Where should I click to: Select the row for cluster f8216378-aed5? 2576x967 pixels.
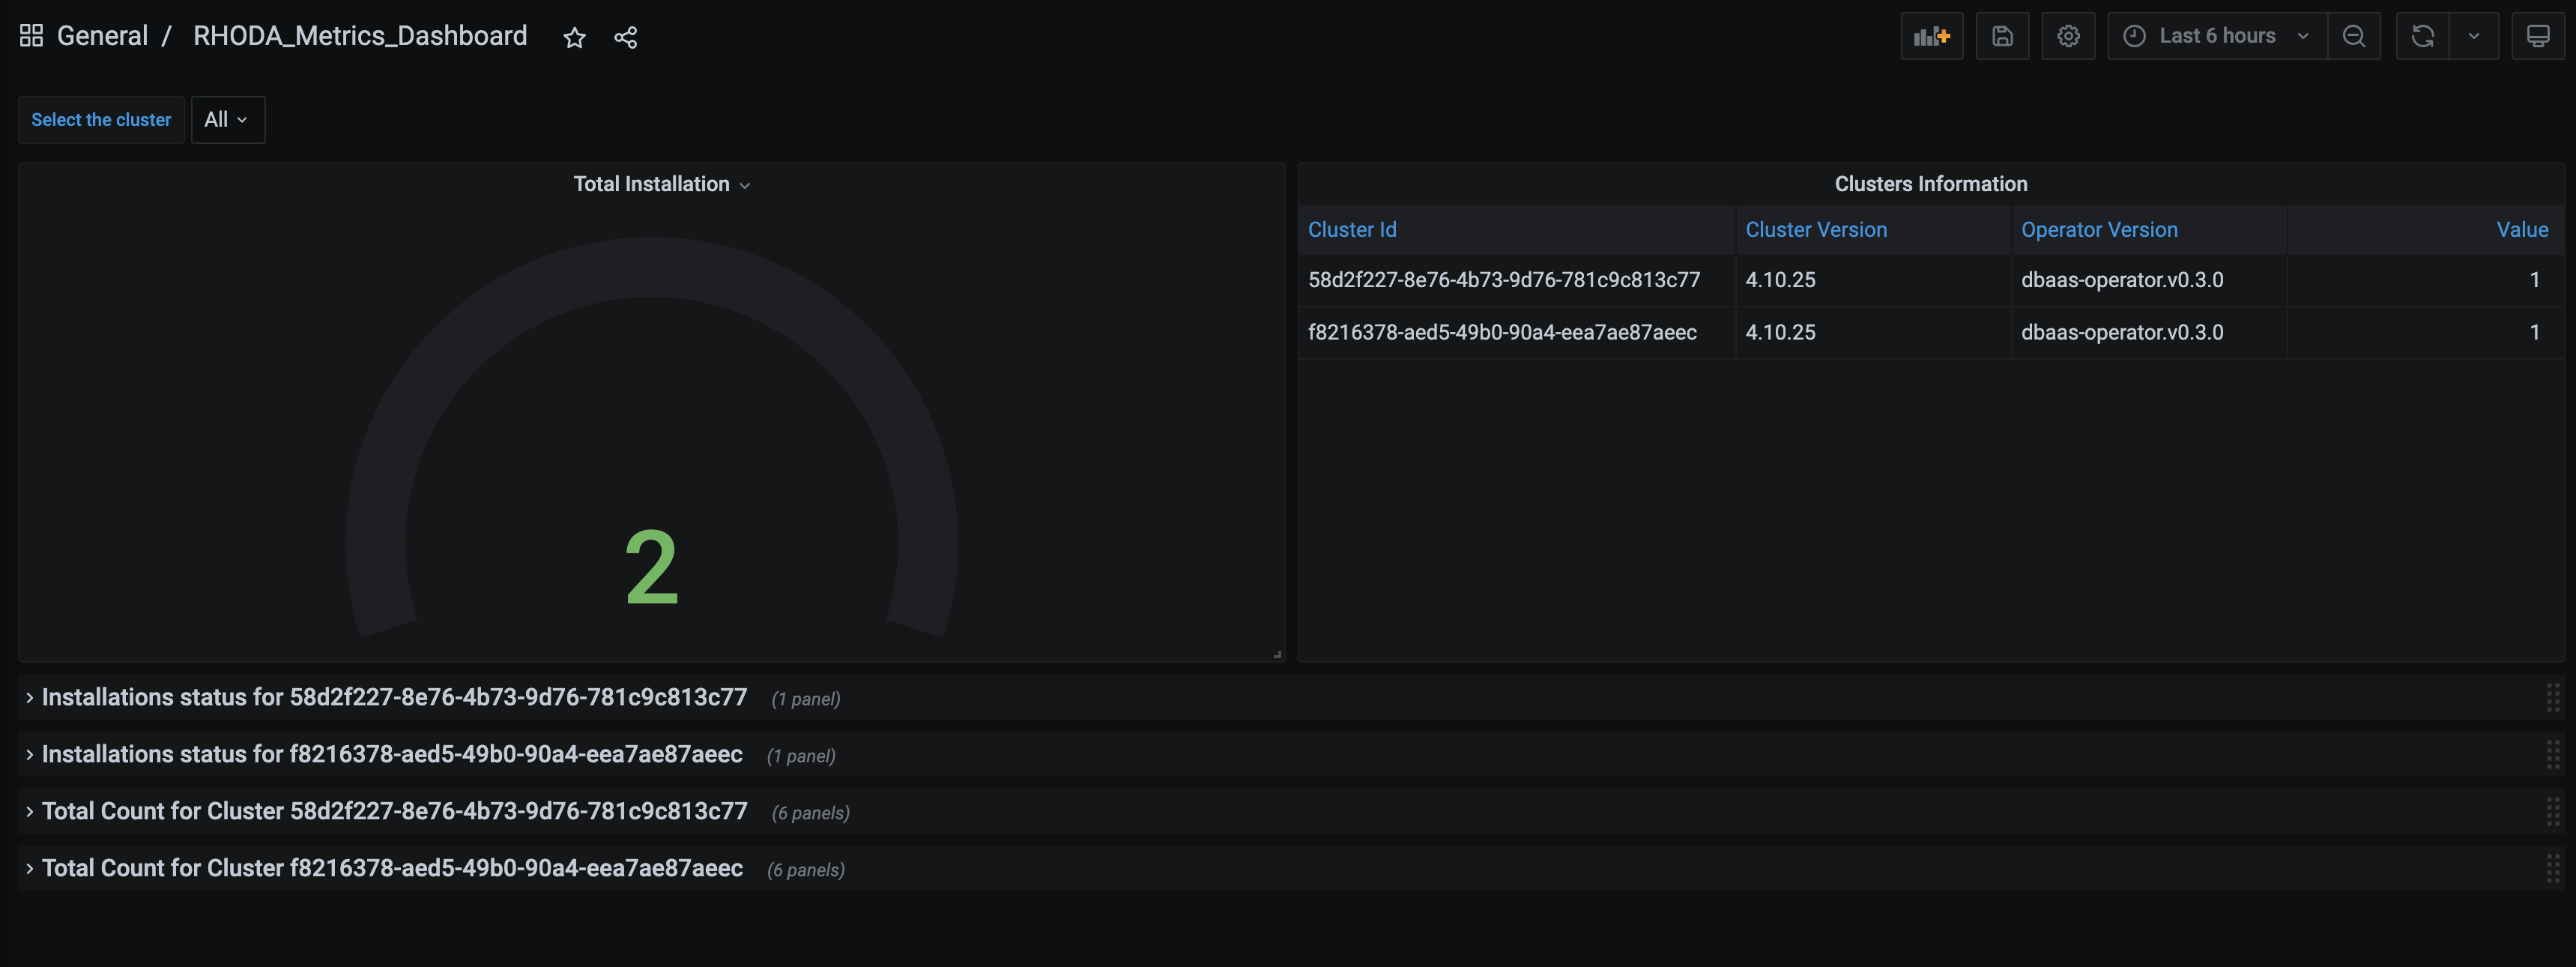pos(1502,332)
